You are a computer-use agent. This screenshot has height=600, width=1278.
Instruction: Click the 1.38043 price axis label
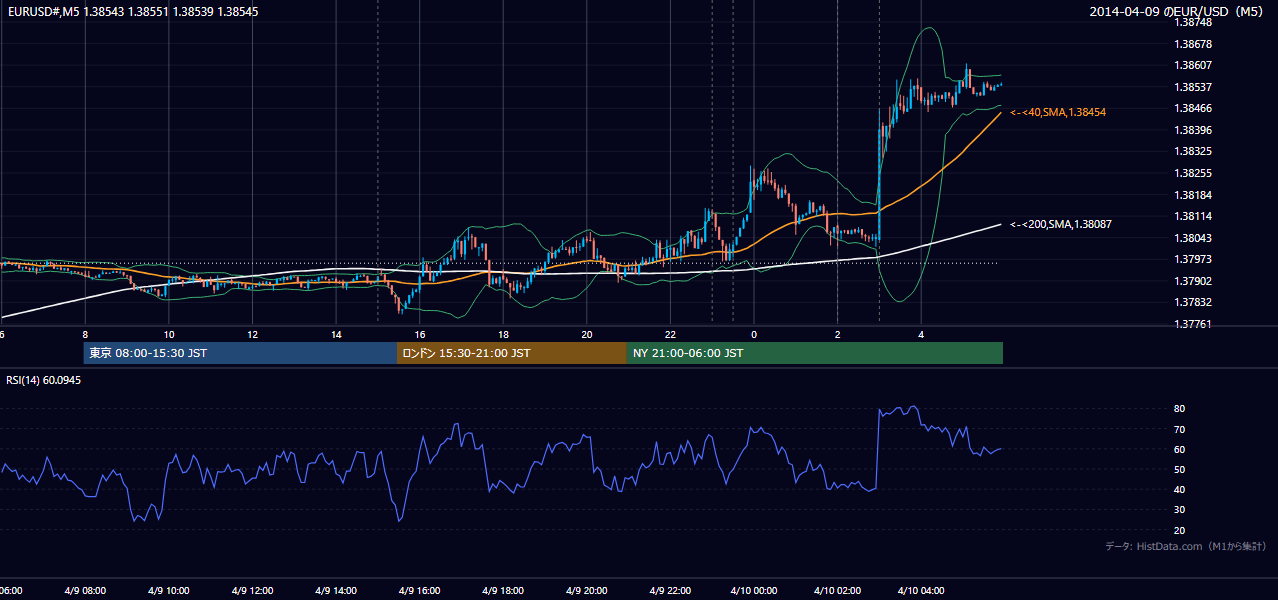coord(1194,238)
